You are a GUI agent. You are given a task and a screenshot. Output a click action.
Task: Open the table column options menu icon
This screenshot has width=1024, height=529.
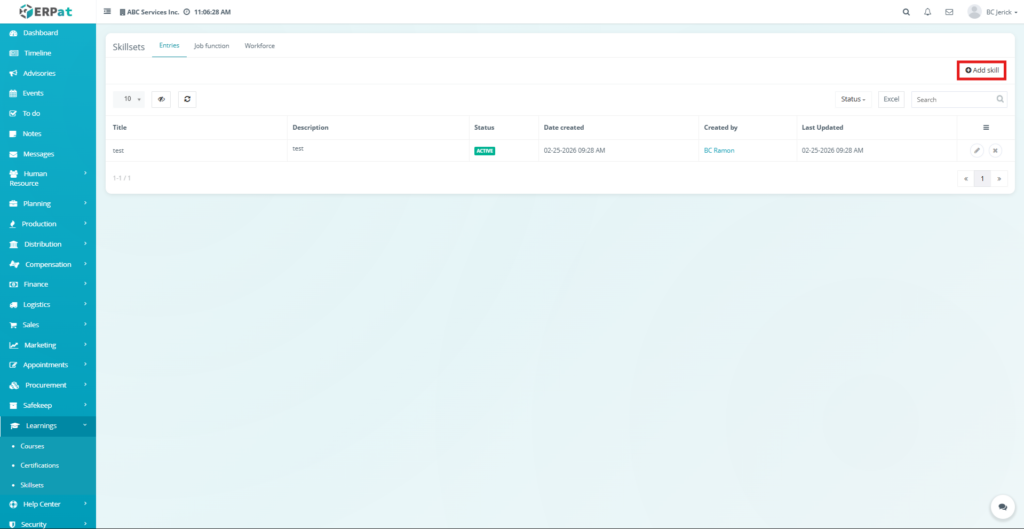pos(985,127)
